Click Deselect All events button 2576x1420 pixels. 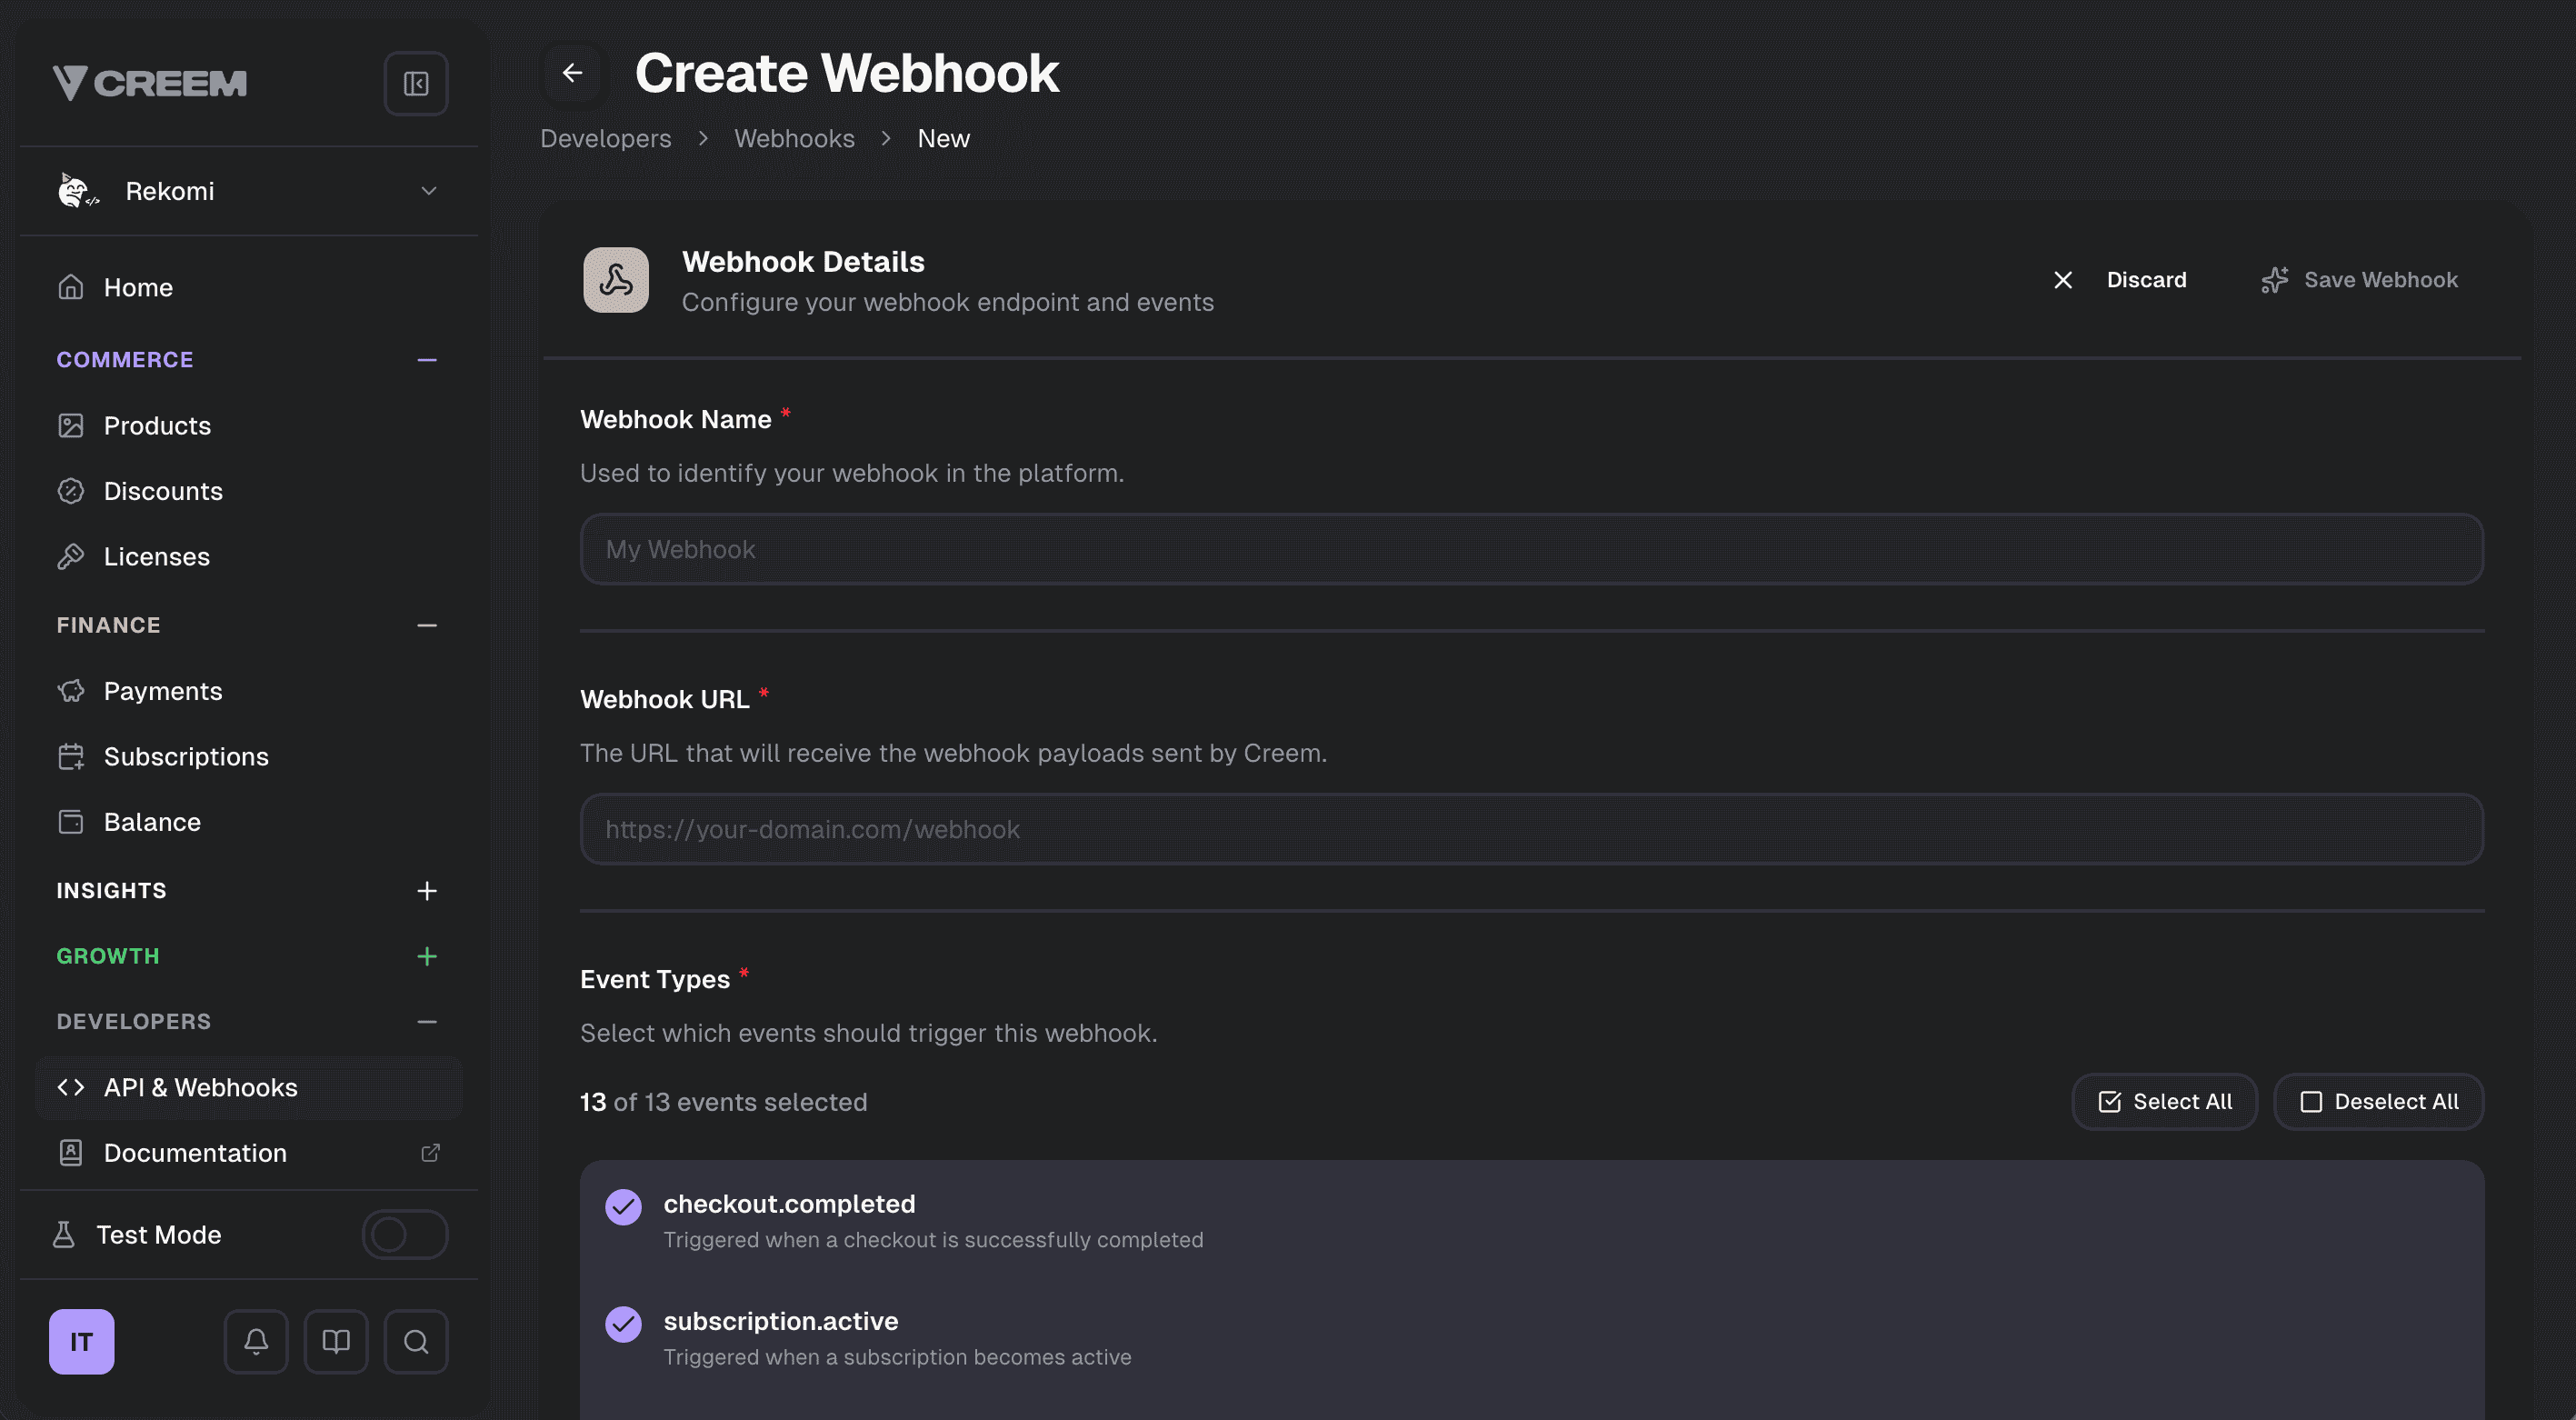tap(2379, 1102)
